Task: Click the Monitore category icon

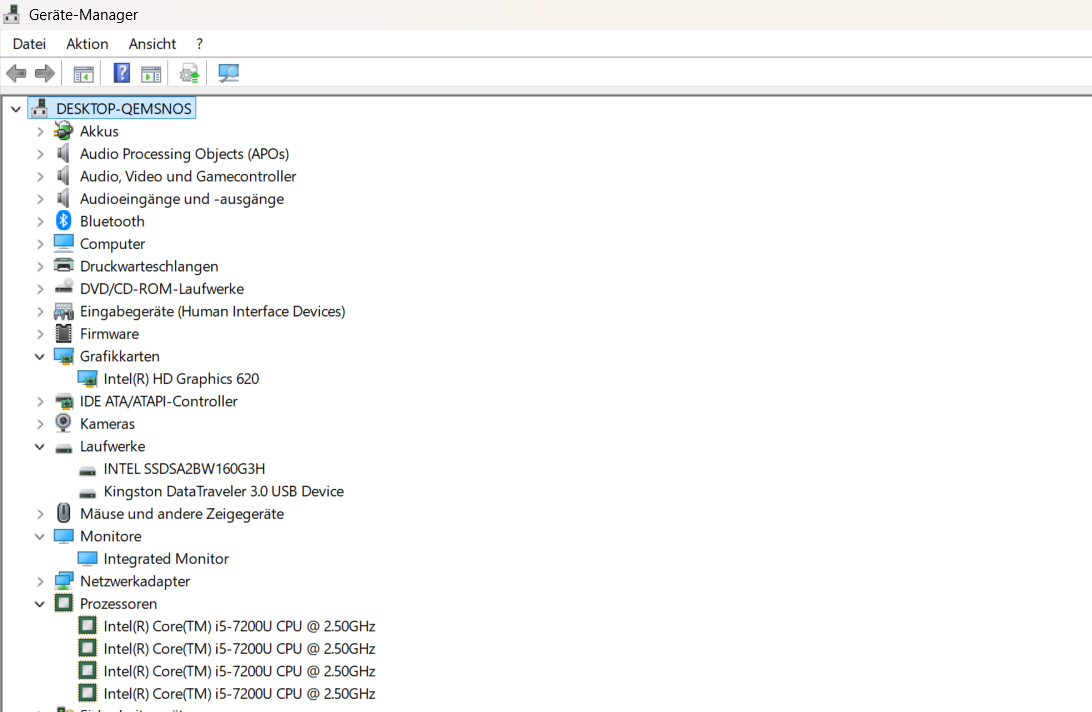Action: (x=63, y=535)
